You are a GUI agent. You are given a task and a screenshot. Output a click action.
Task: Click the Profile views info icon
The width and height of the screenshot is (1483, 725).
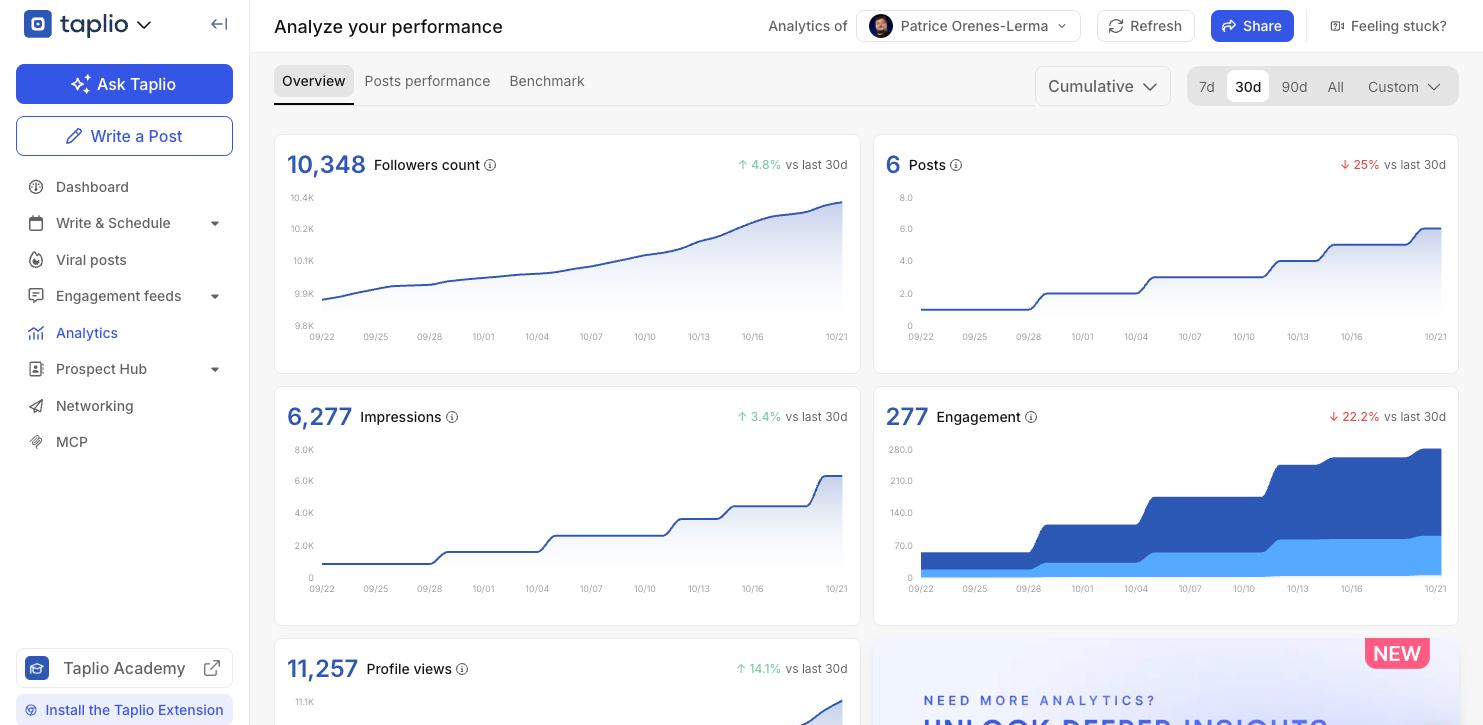[x=462, y=669]
